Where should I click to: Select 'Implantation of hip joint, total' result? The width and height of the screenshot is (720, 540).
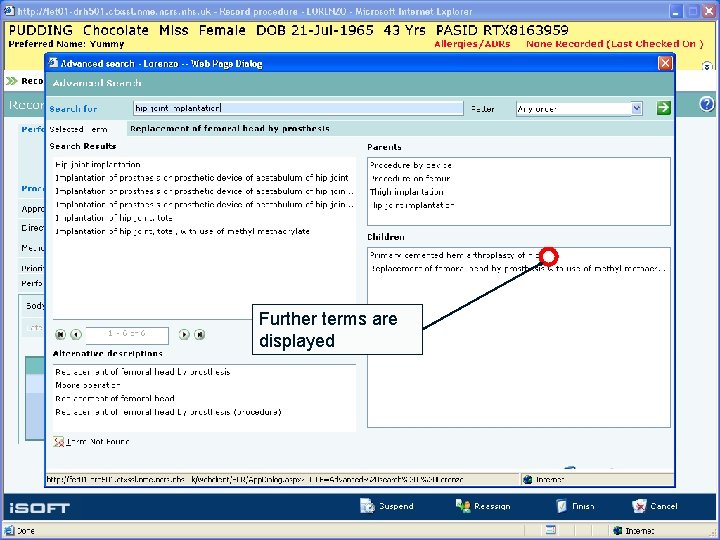click(x=114, y=218)
